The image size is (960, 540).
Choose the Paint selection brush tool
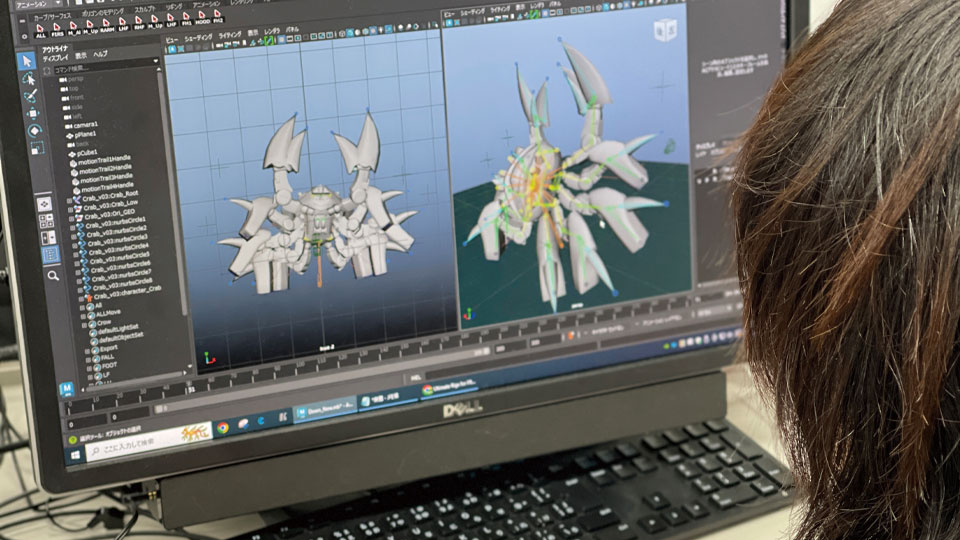tap(31, 96)
